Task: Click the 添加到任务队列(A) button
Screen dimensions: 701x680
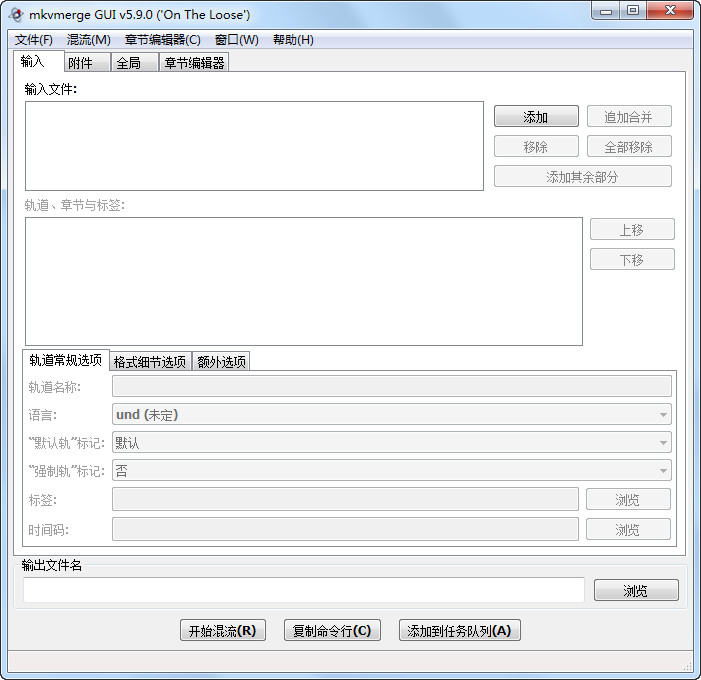Action: pyautogui.click(x=460, y=630)
